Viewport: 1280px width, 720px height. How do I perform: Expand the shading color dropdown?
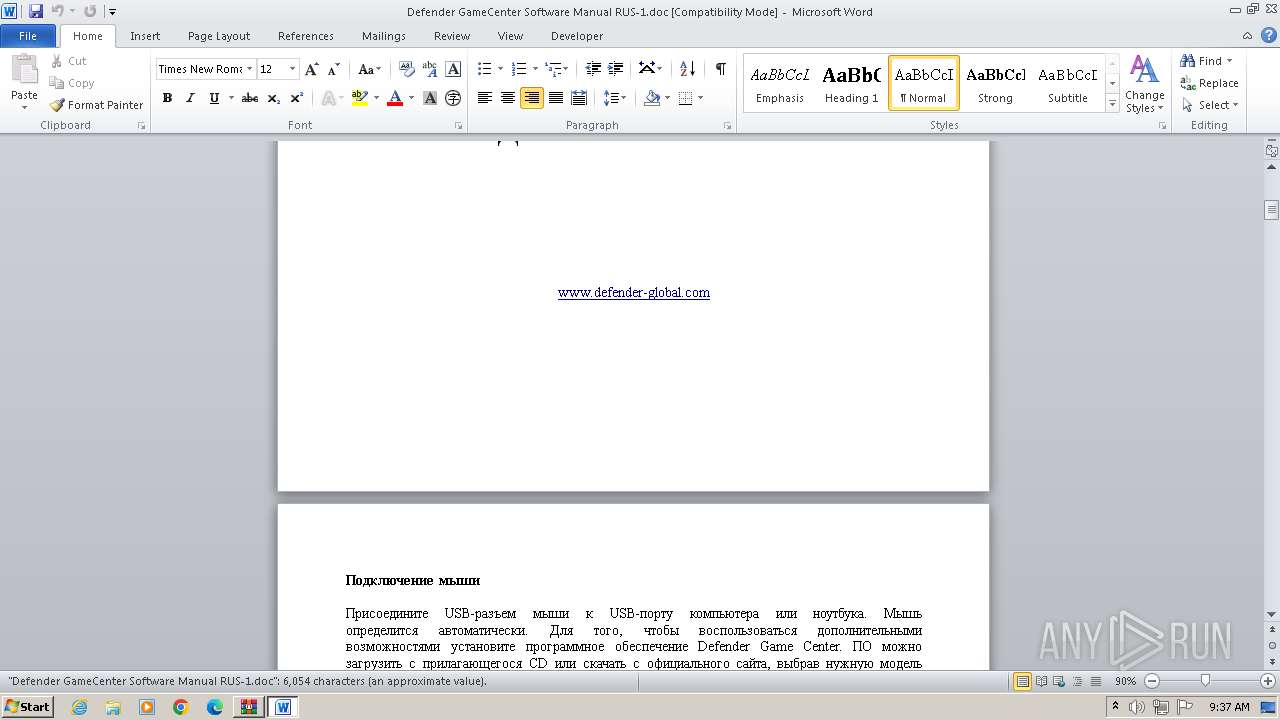click(666, 98)
